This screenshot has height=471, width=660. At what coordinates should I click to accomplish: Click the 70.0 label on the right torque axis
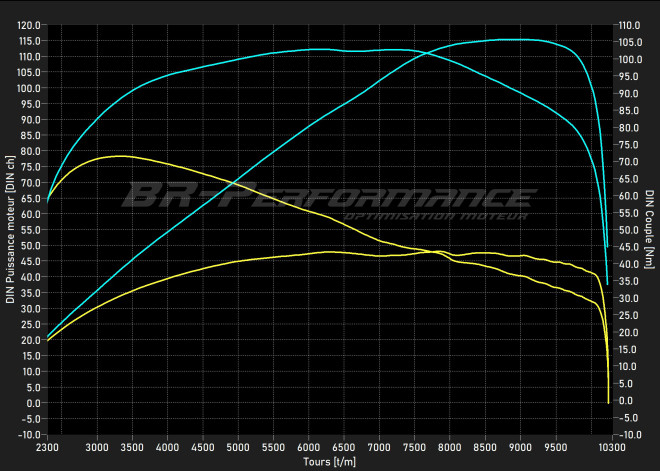pos(628,162)
